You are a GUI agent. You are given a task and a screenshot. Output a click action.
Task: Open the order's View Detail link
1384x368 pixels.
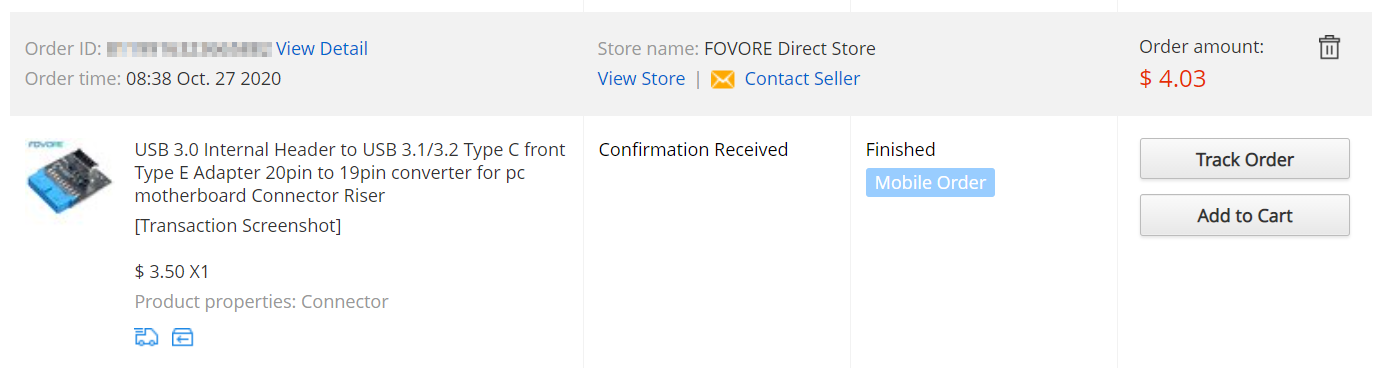pos(322,48)
